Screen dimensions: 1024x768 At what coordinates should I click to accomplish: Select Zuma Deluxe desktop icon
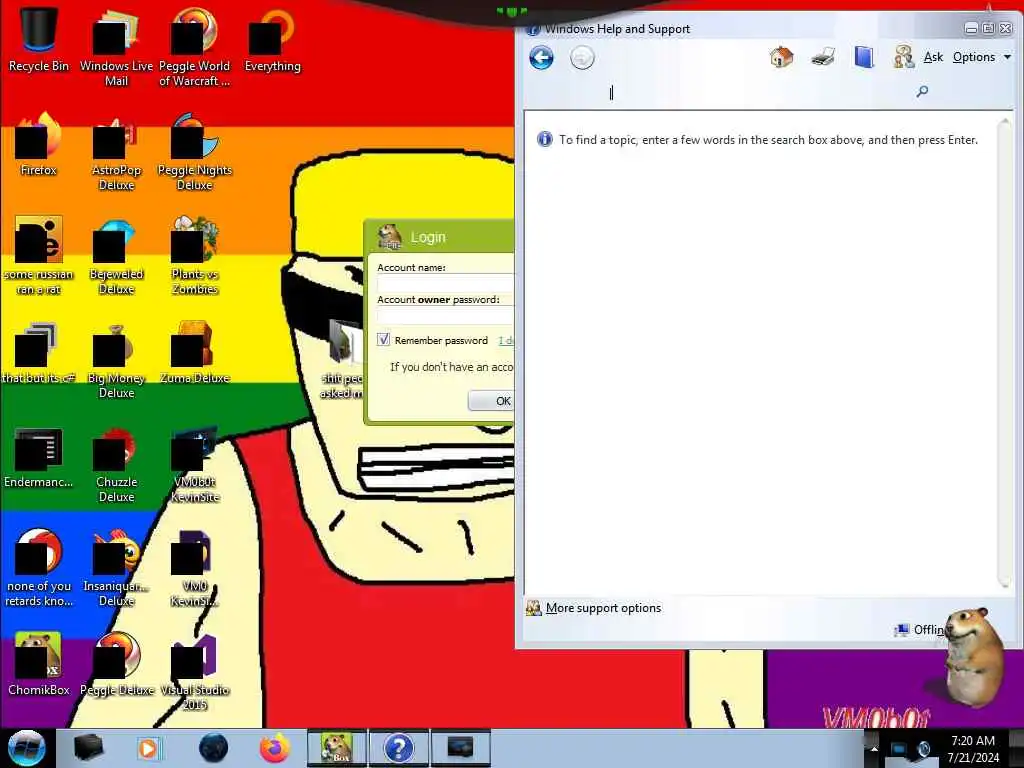click(x=195, y=352)
